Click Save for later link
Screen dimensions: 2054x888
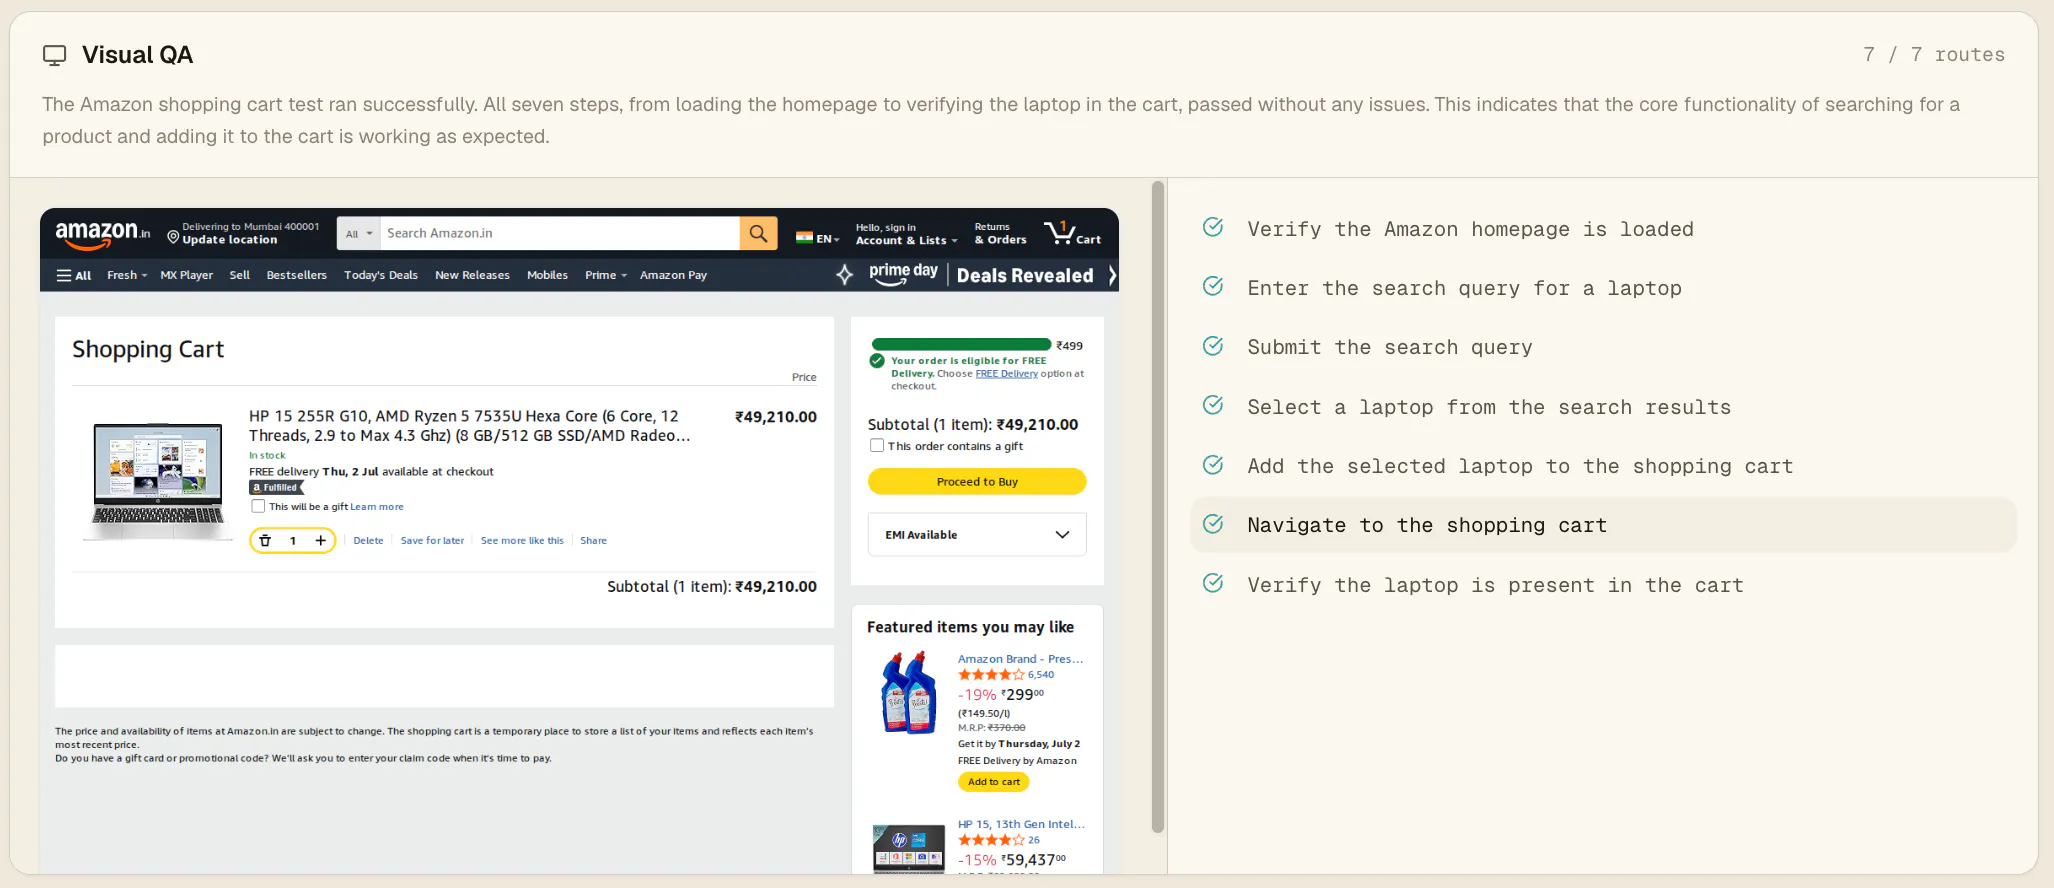(432, 541)
